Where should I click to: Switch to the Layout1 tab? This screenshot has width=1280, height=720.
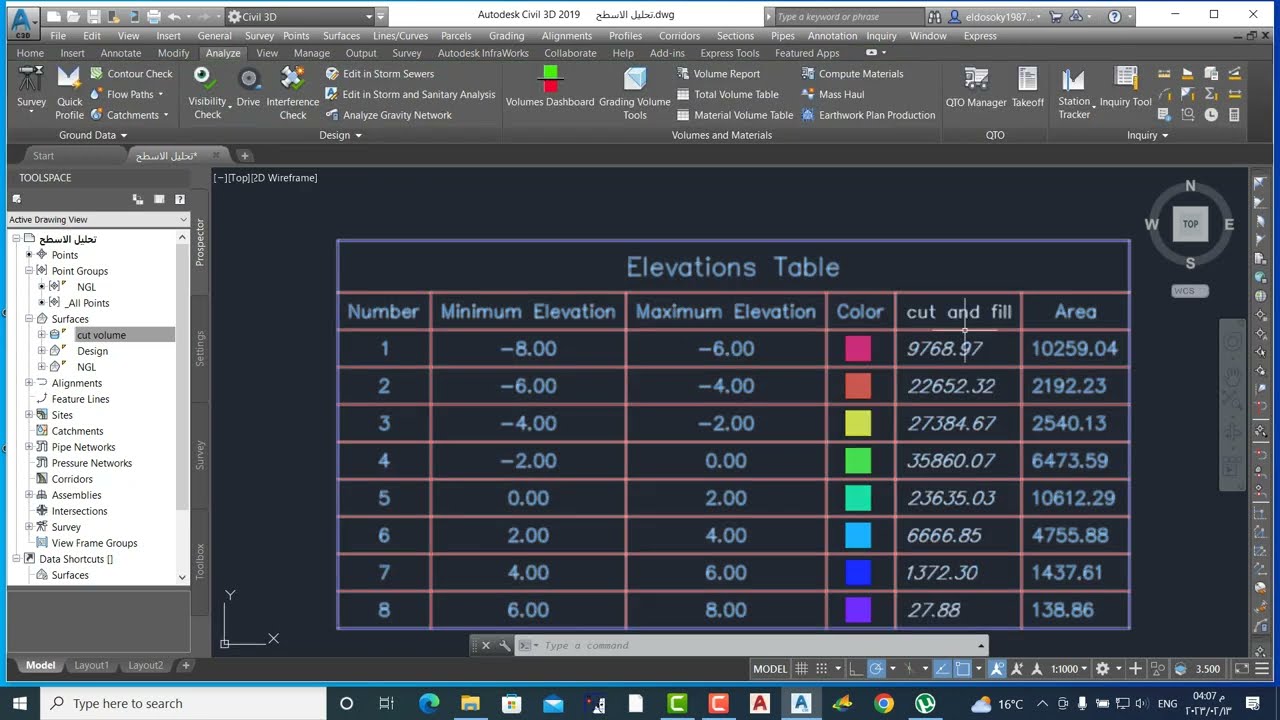[x=91, y=665]
